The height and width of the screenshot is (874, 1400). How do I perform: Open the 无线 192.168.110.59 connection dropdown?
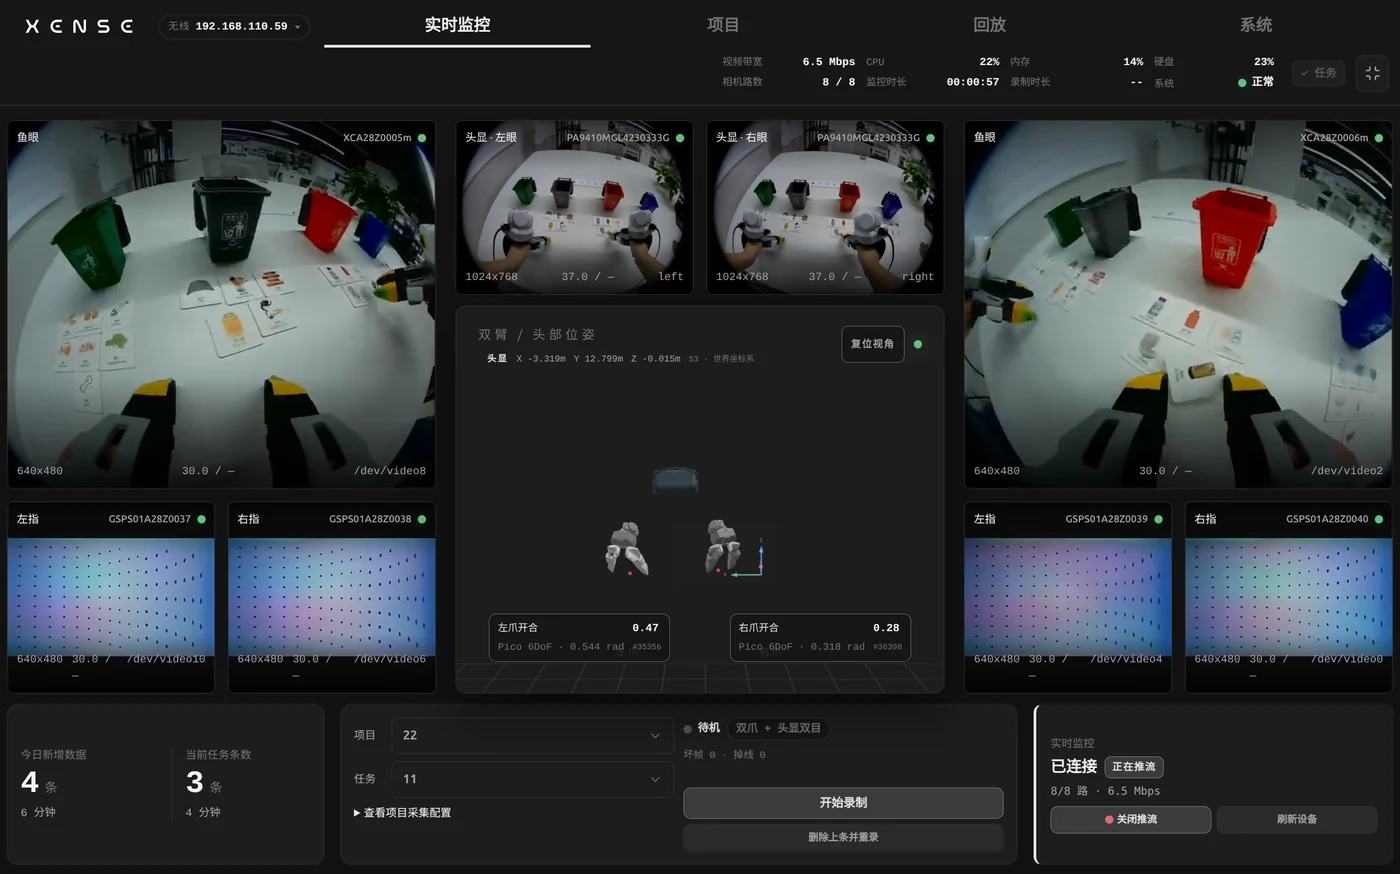[x=234, y=27]
